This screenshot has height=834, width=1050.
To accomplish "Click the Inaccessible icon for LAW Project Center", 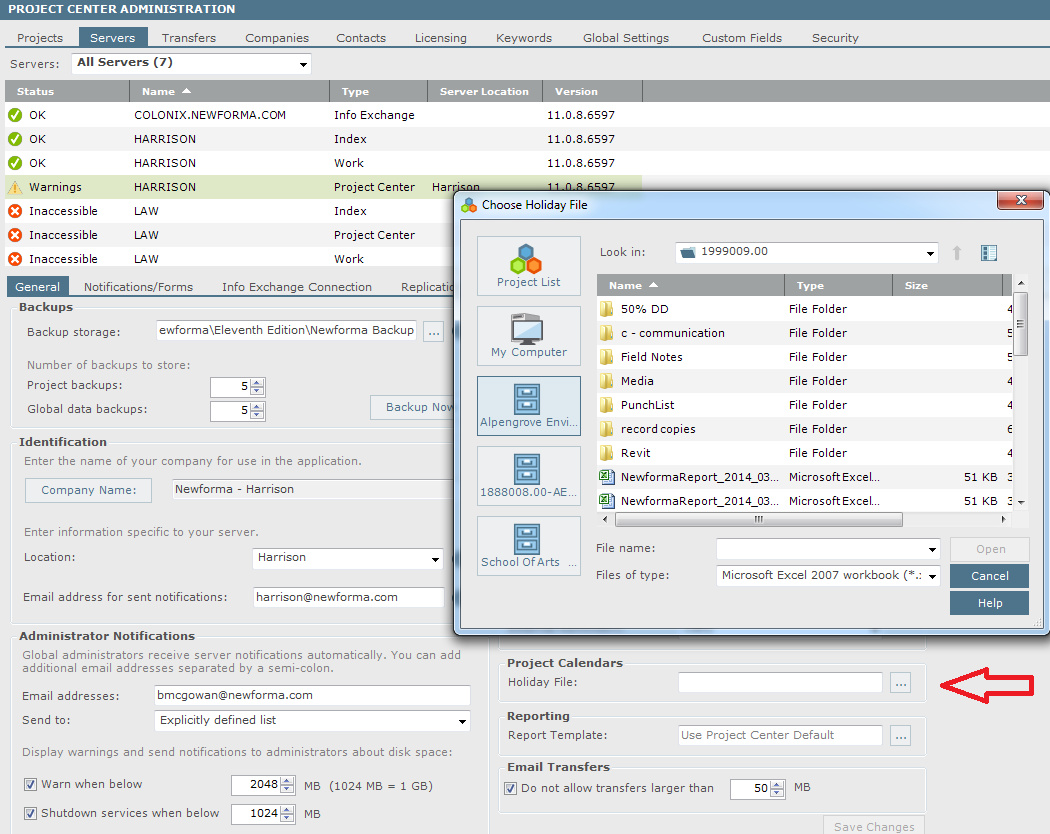I will coord(15,235).
